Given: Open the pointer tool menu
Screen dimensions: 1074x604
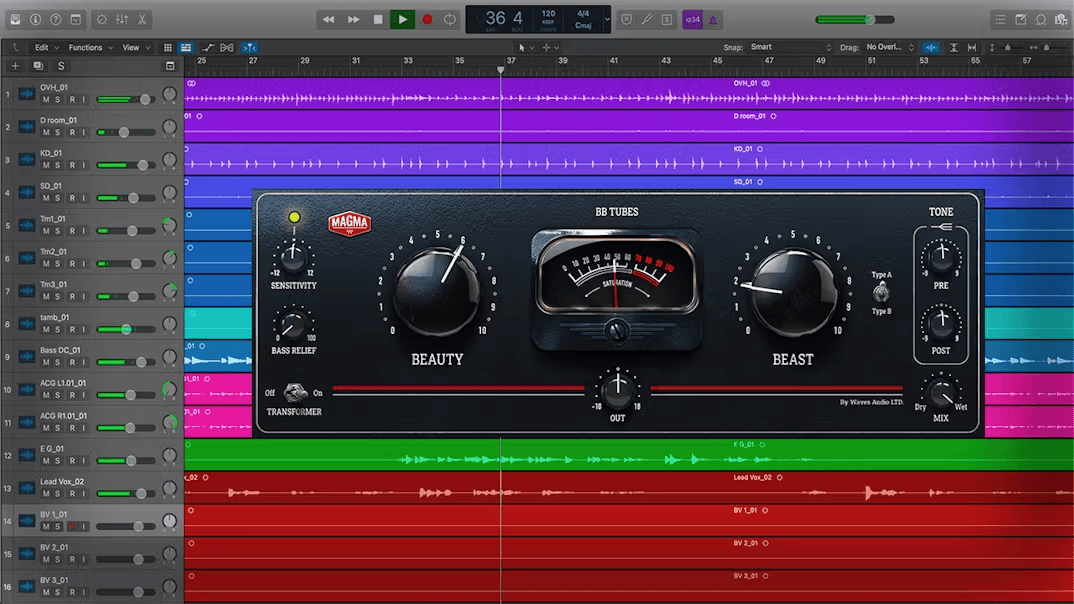Looking at the screenshot, I should point(525,47).
